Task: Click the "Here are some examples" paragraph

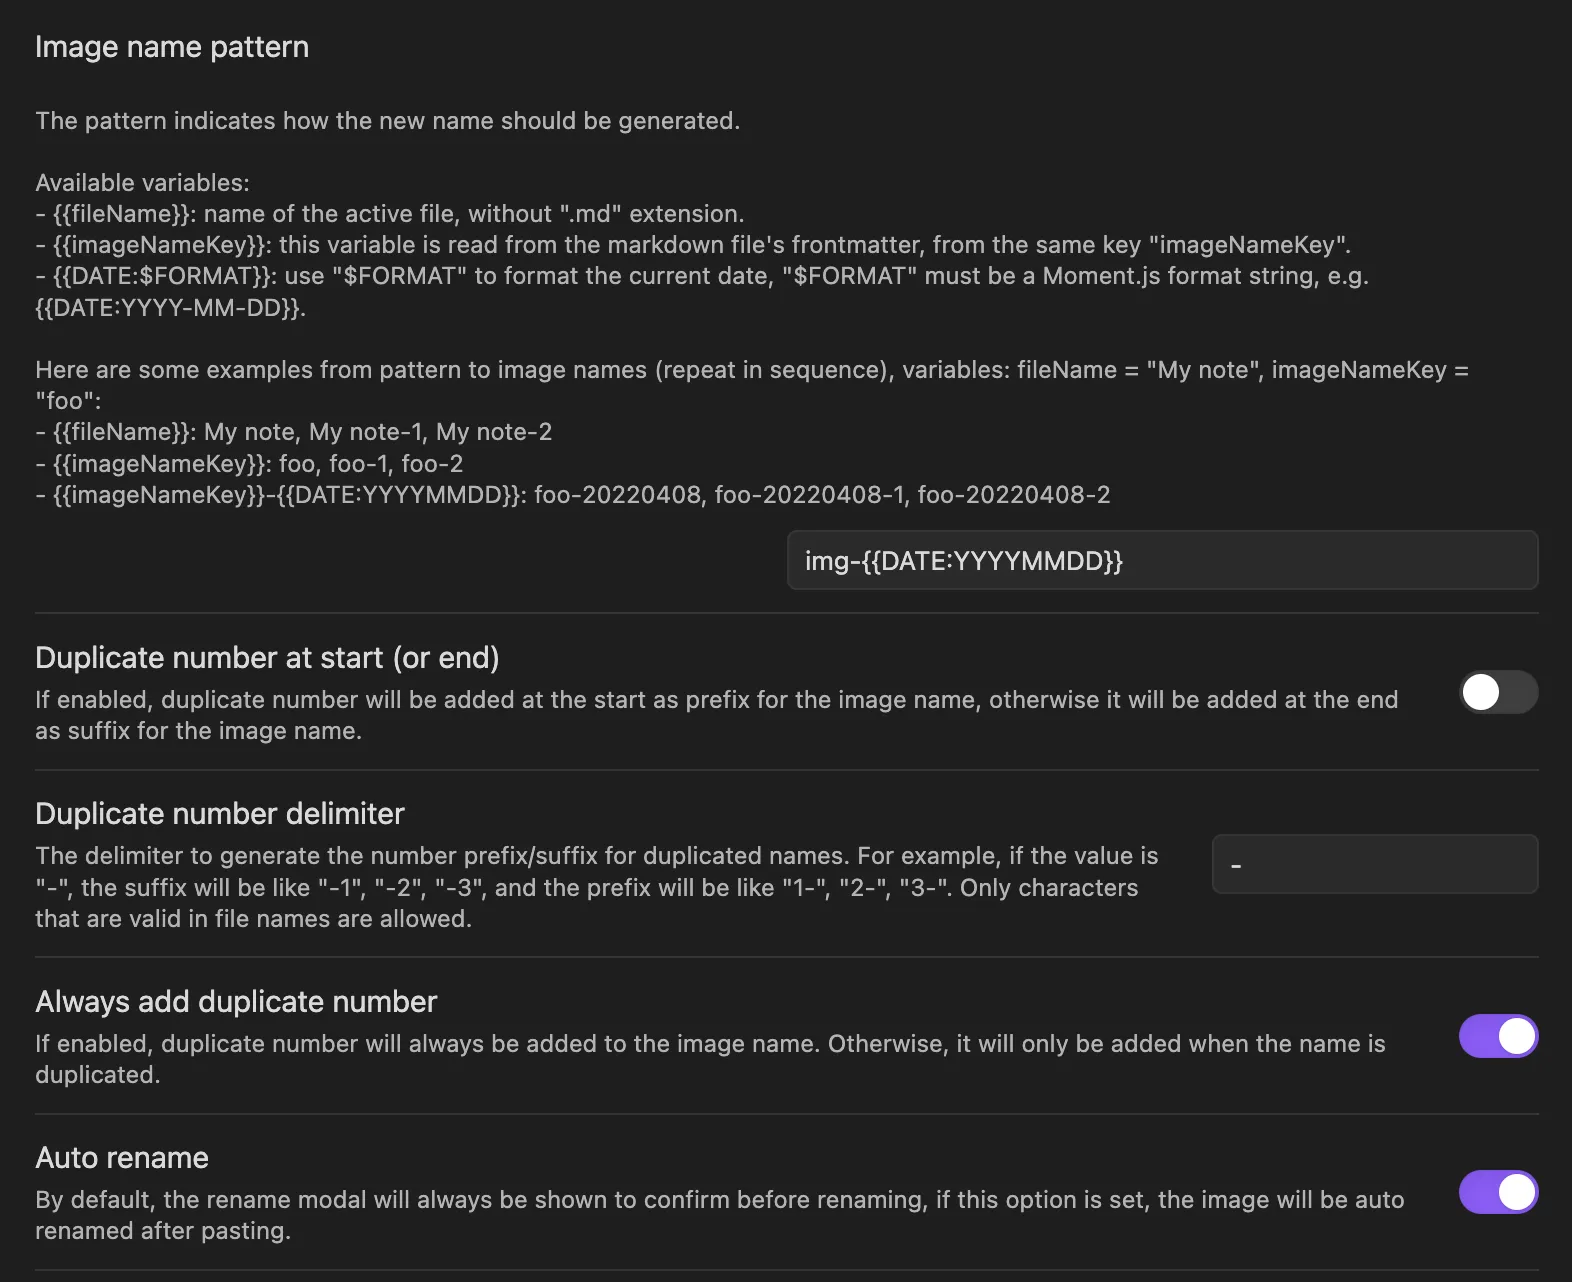Action: point(751,370)
